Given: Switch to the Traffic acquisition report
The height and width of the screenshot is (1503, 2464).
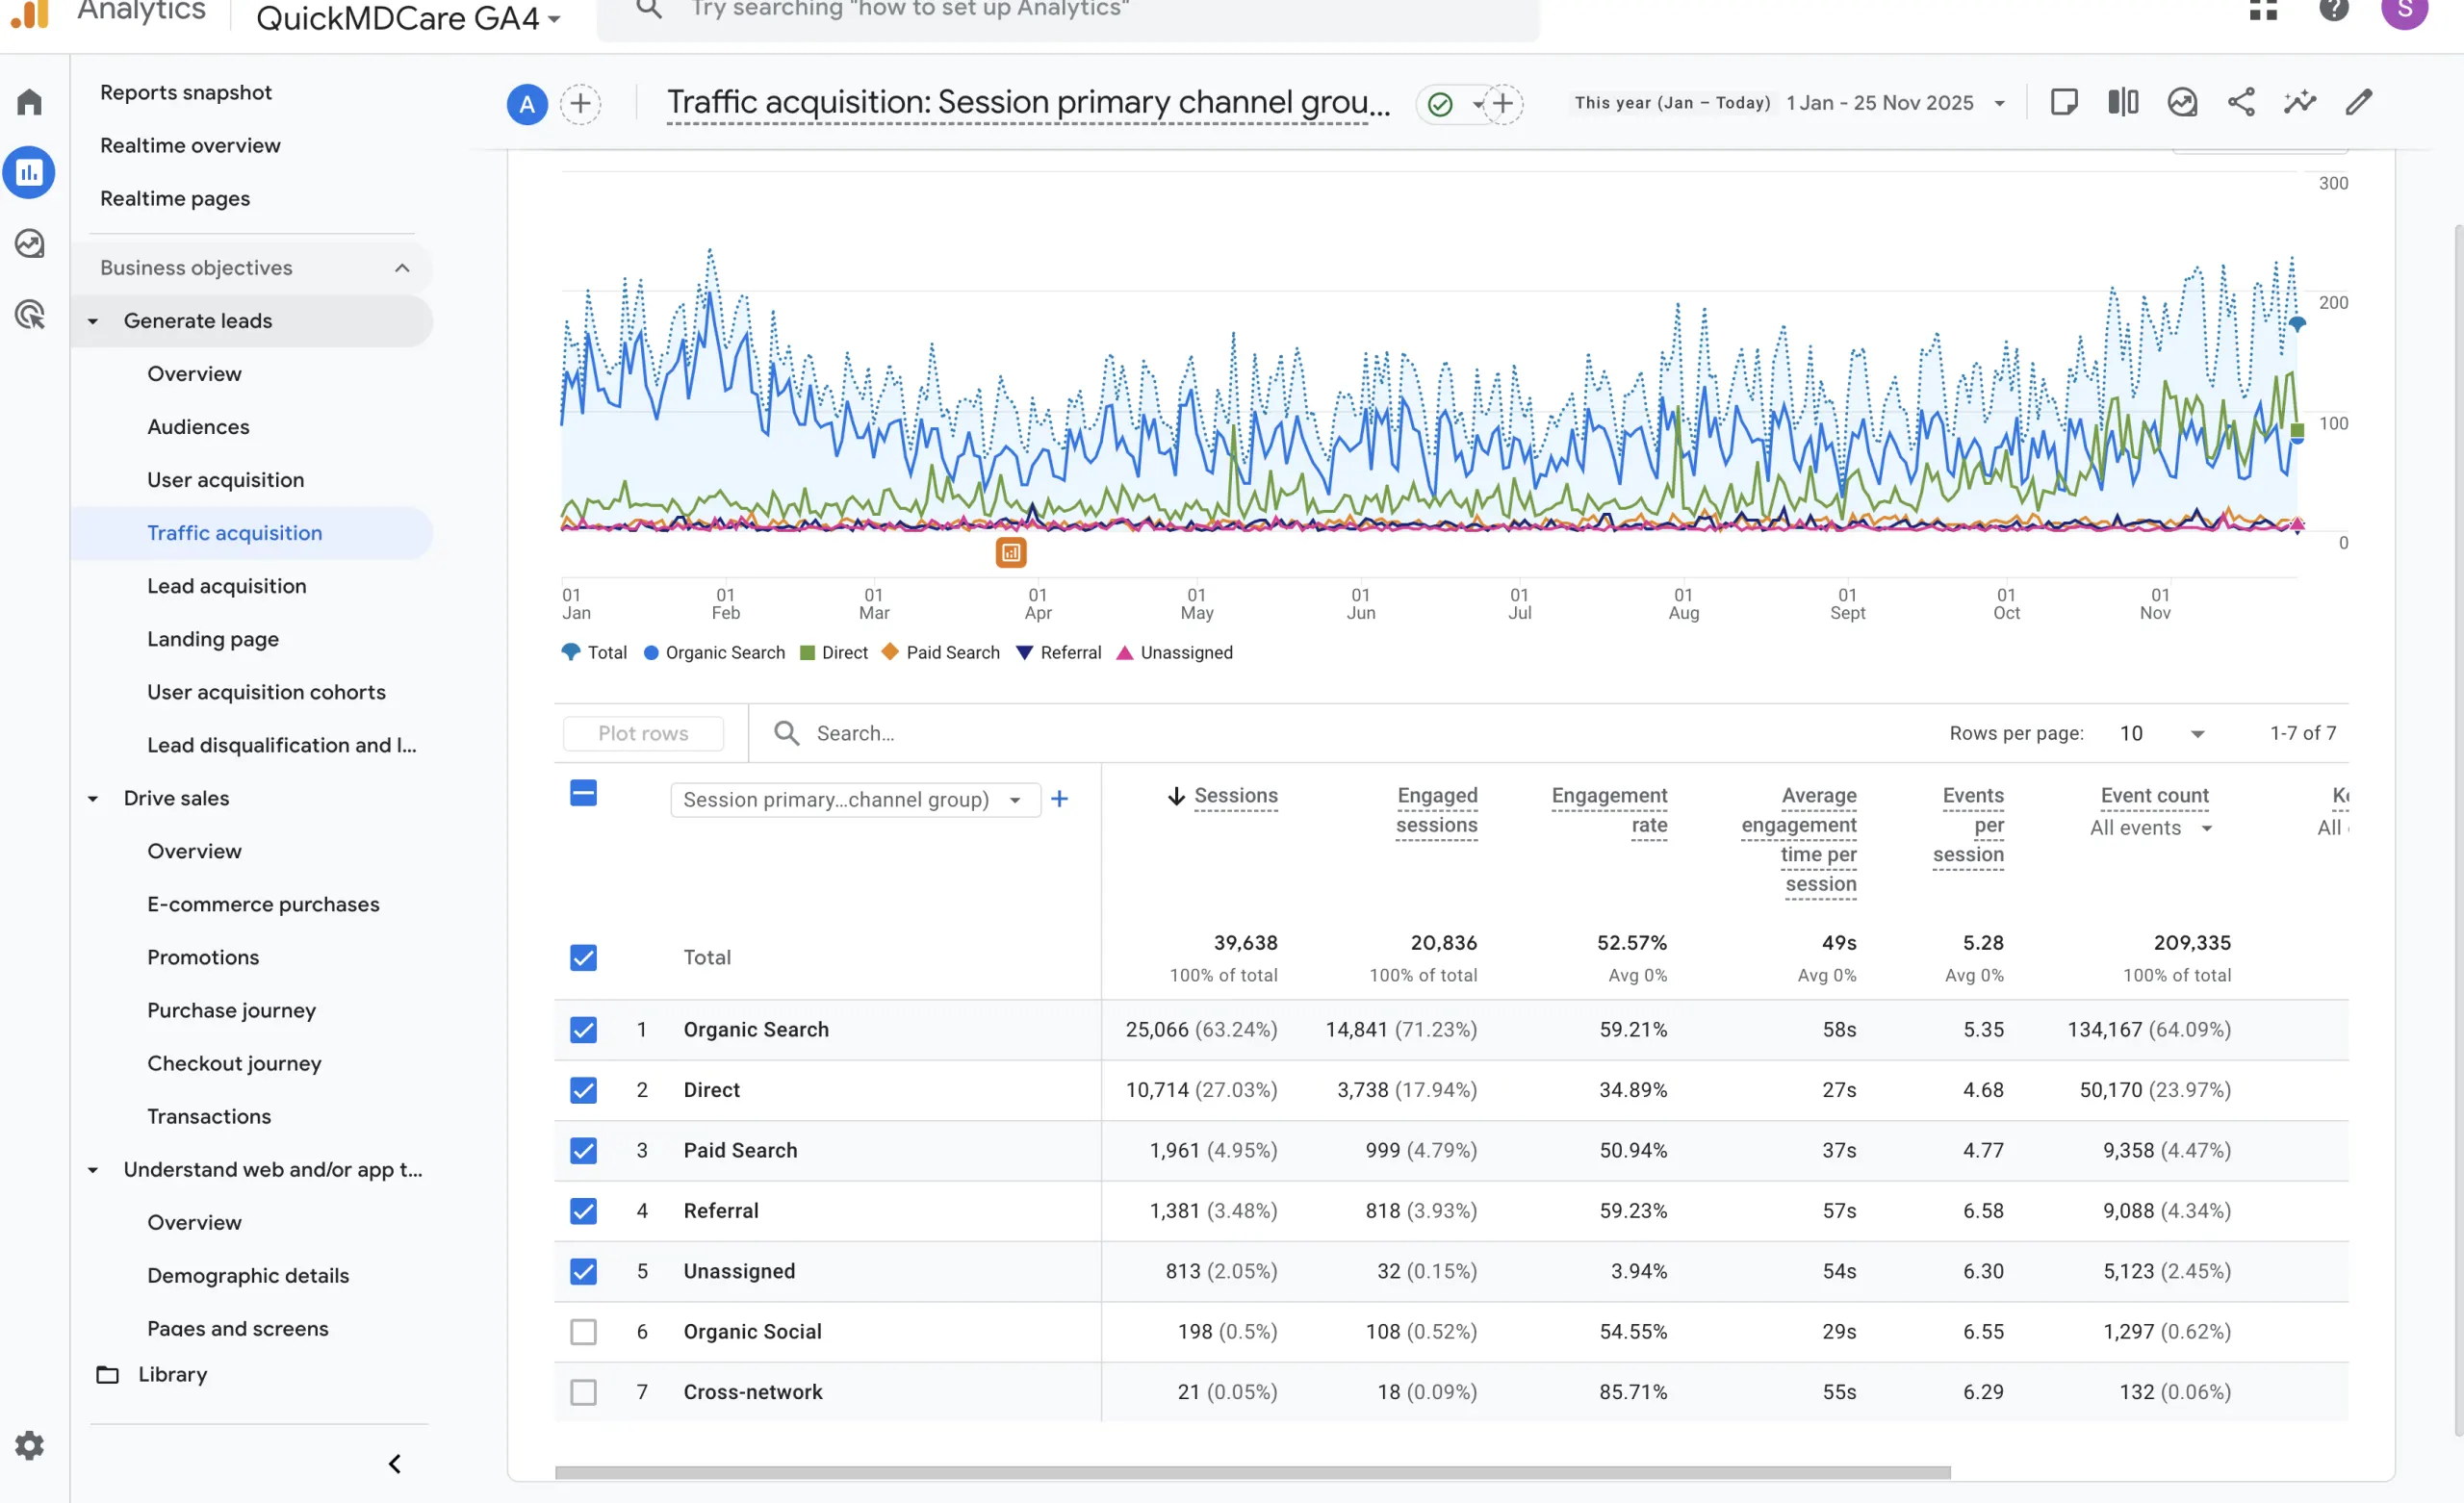Looking at the screenshot, I should 234,532.
